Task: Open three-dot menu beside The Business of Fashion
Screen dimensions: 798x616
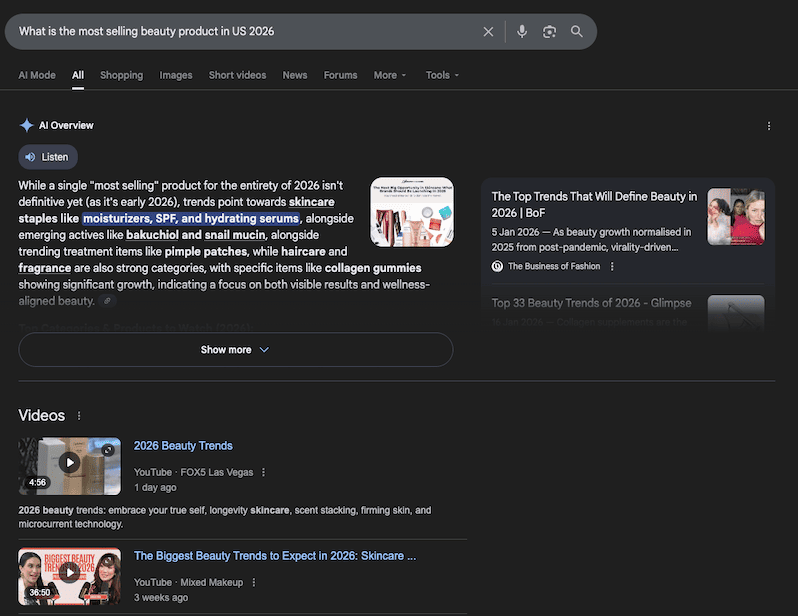Action: tap(612, 266)
